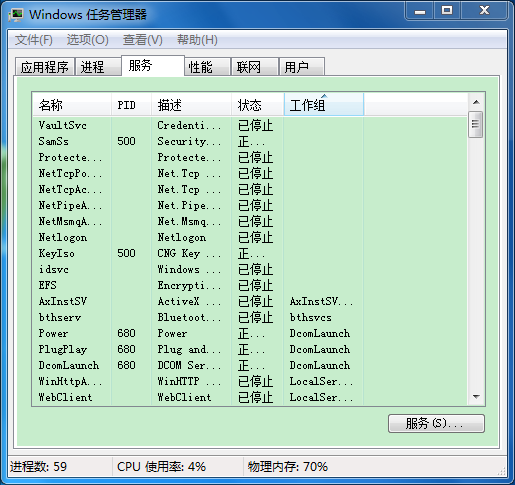Viewport: 515px width, 485px height.
Task: Open the 文件(F) menu
Action: (34, 40)
